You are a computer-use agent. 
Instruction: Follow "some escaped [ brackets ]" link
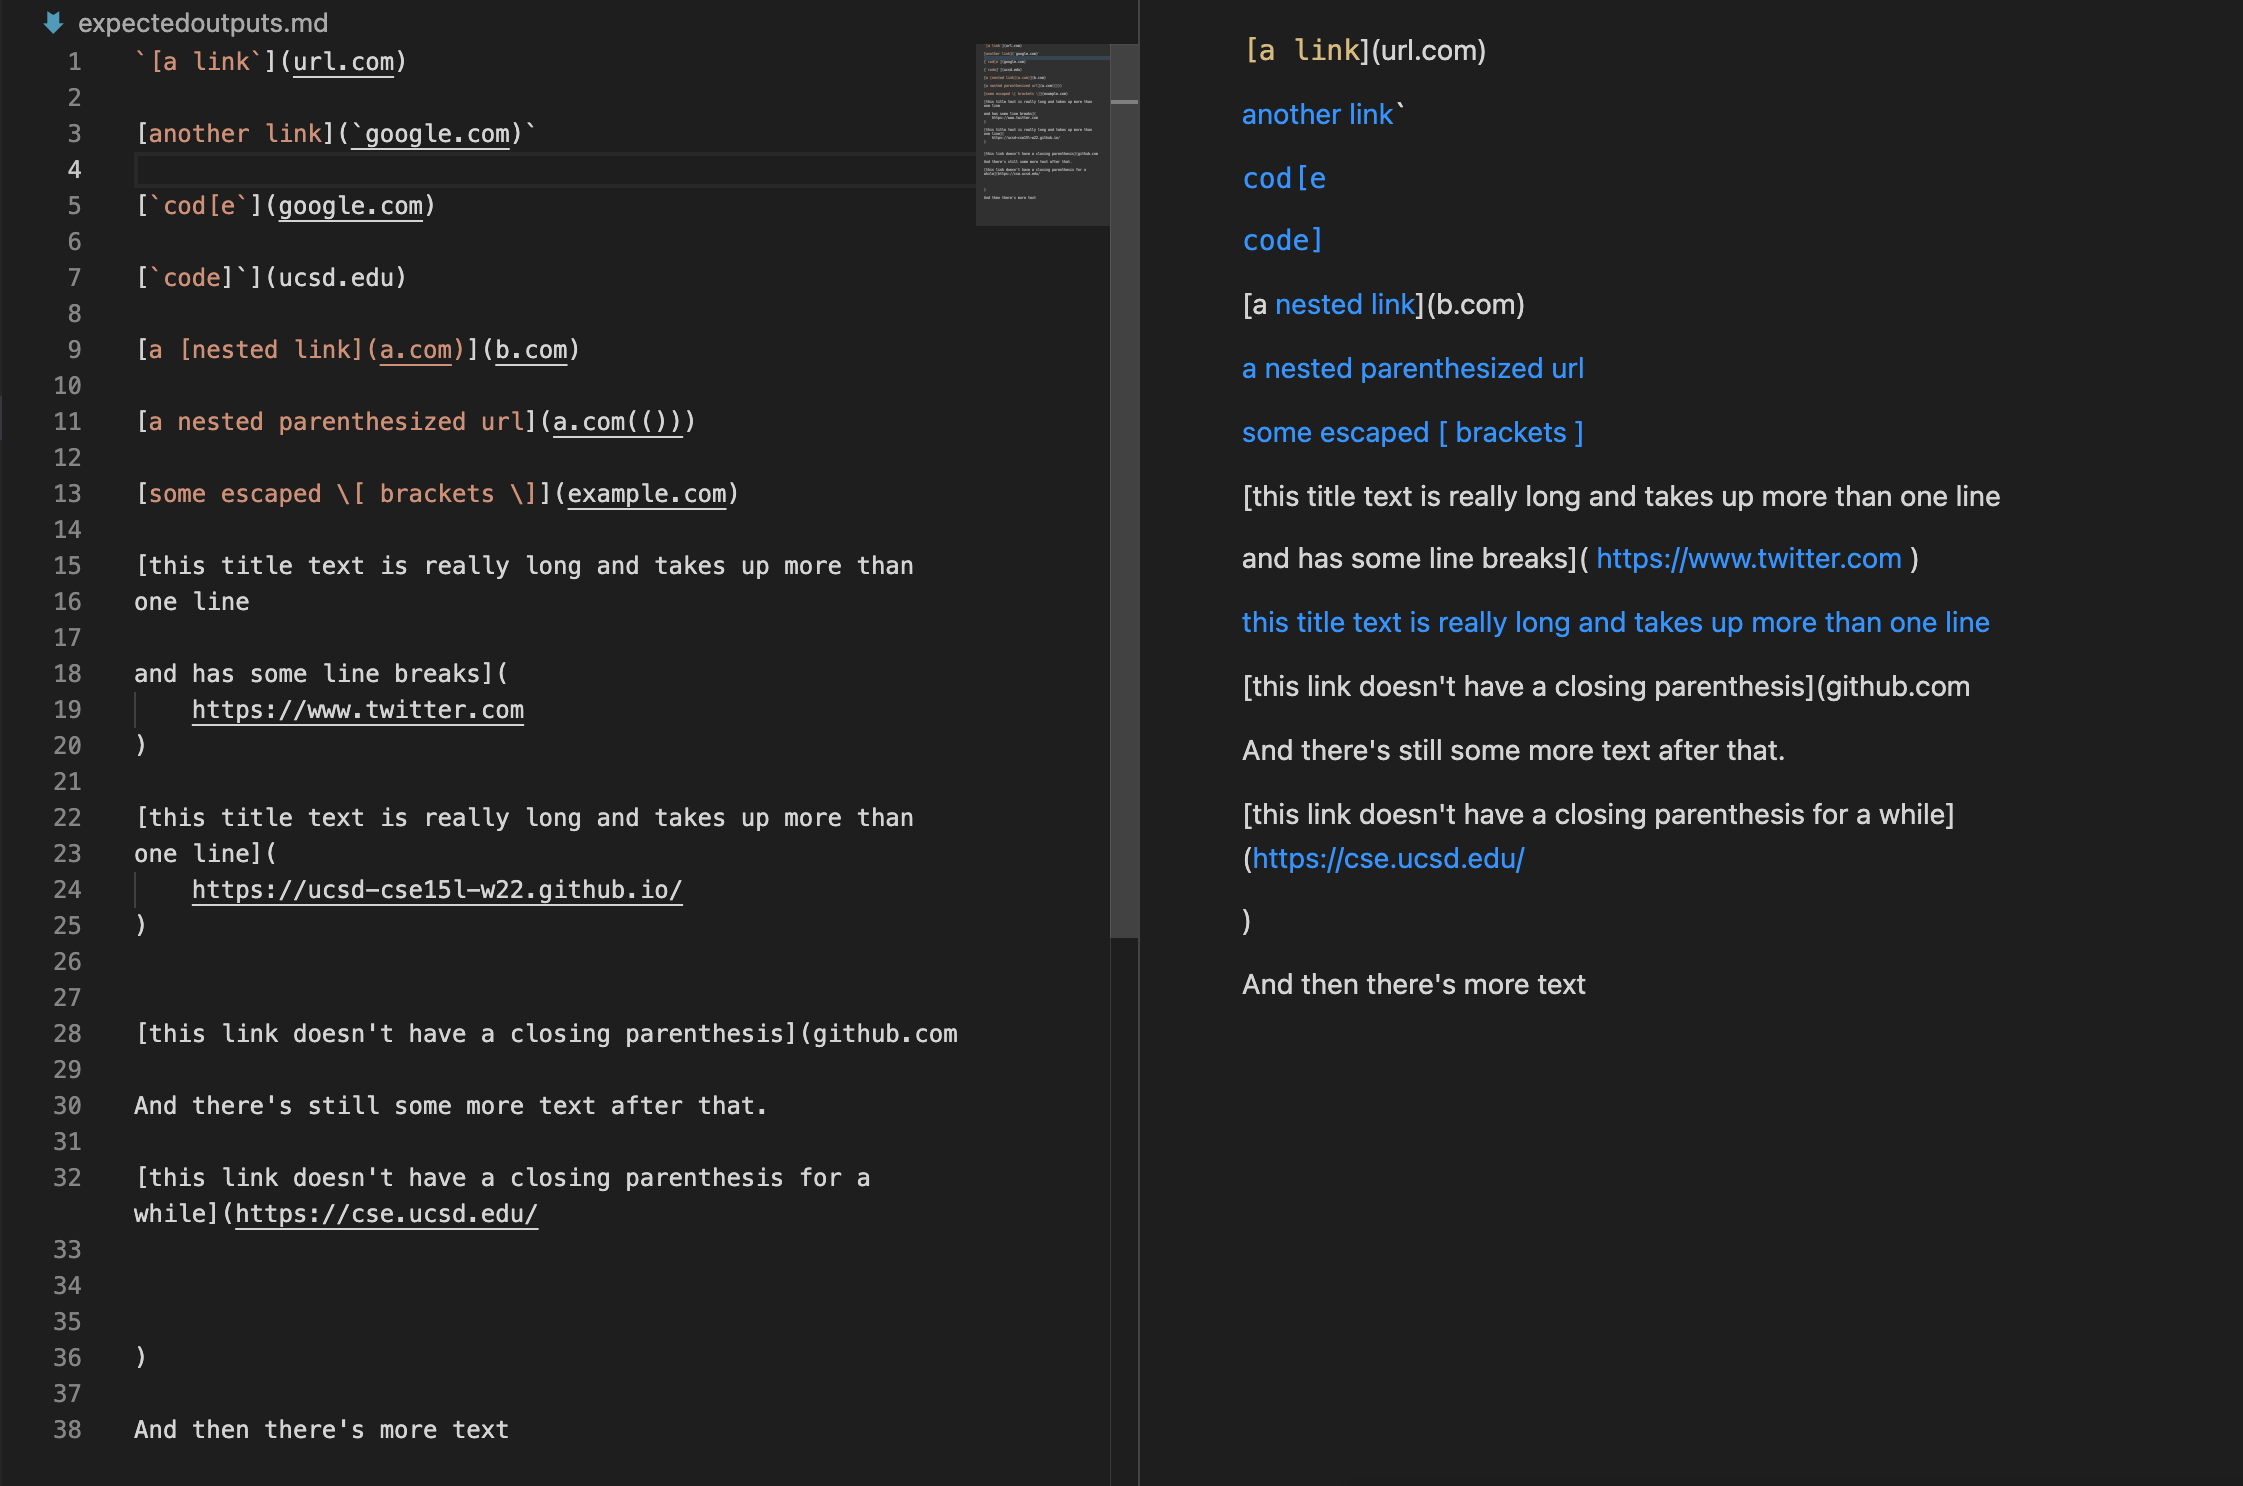click(1412, 432)
